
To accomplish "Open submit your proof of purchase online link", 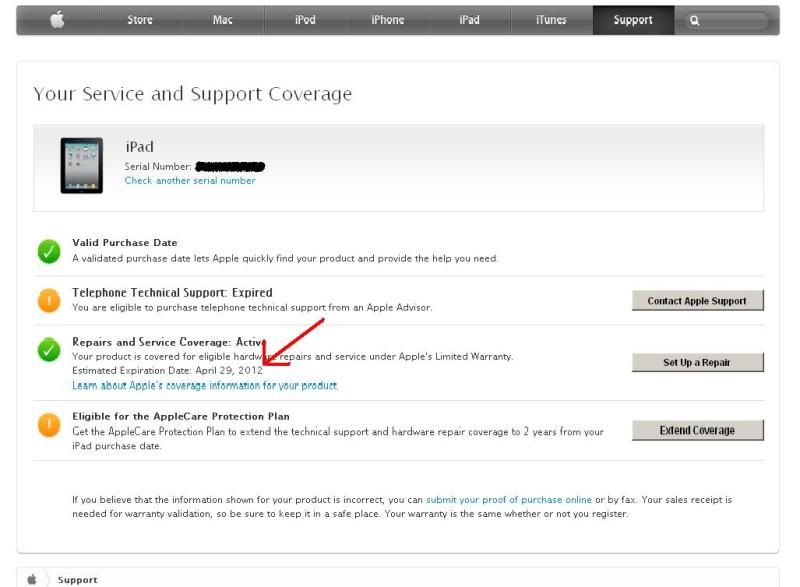I will tap(509, 500).
